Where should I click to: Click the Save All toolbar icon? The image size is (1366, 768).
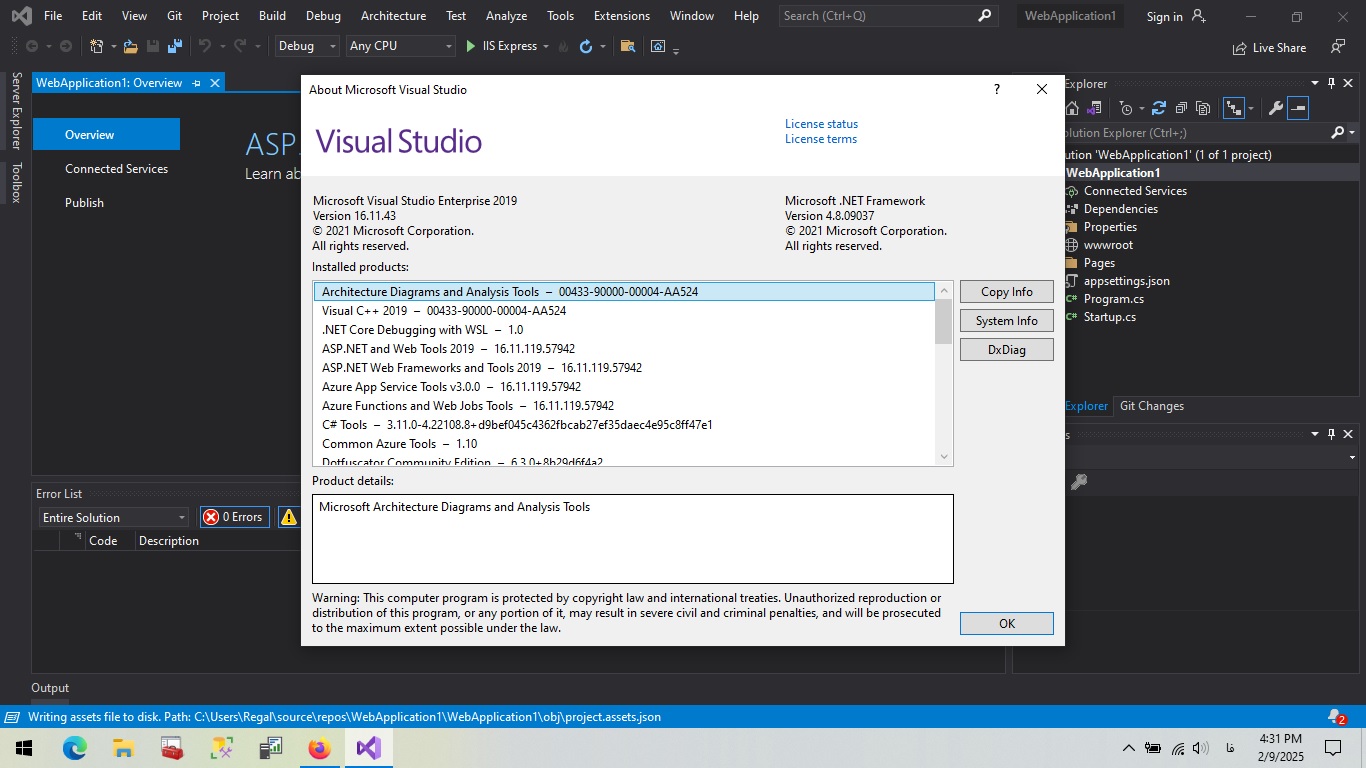tap(175, 46)
